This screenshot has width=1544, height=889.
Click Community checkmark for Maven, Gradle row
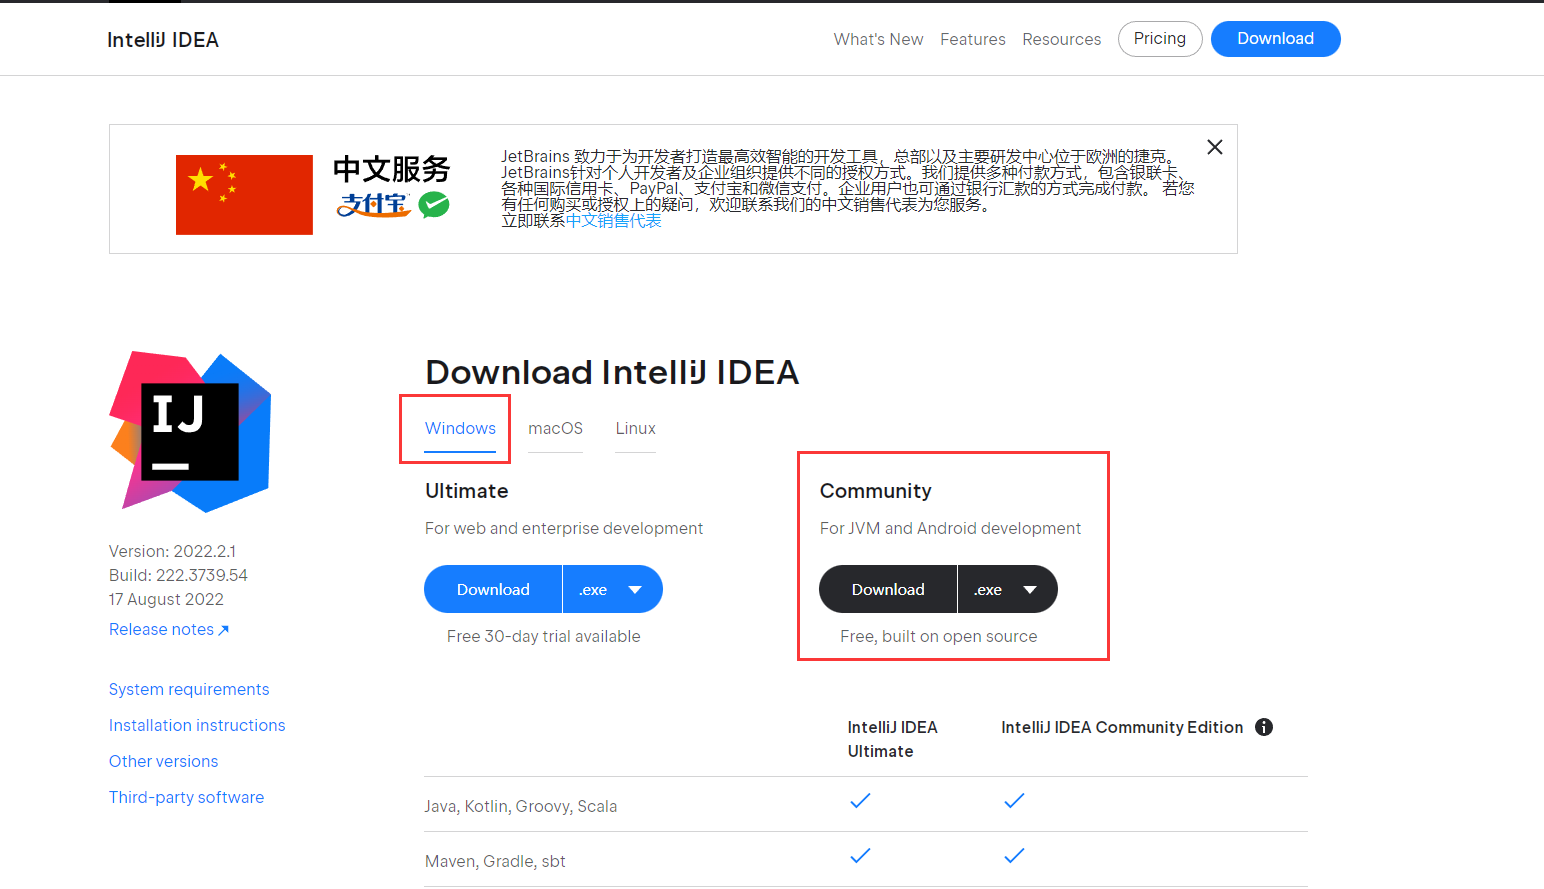(1014, 855)
